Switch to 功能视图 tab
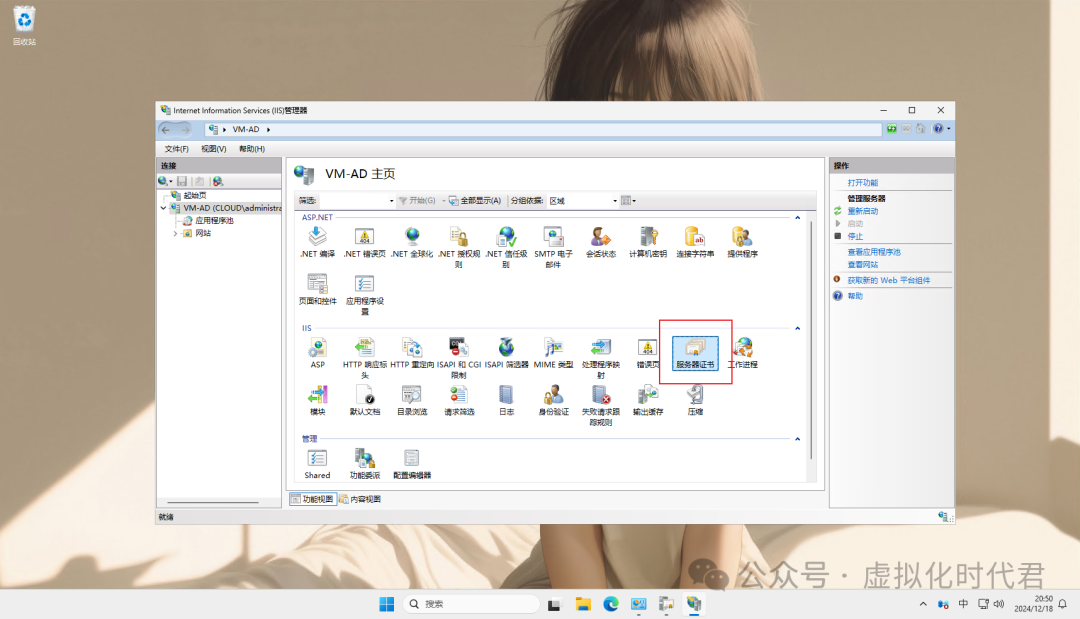 point(313,499)
